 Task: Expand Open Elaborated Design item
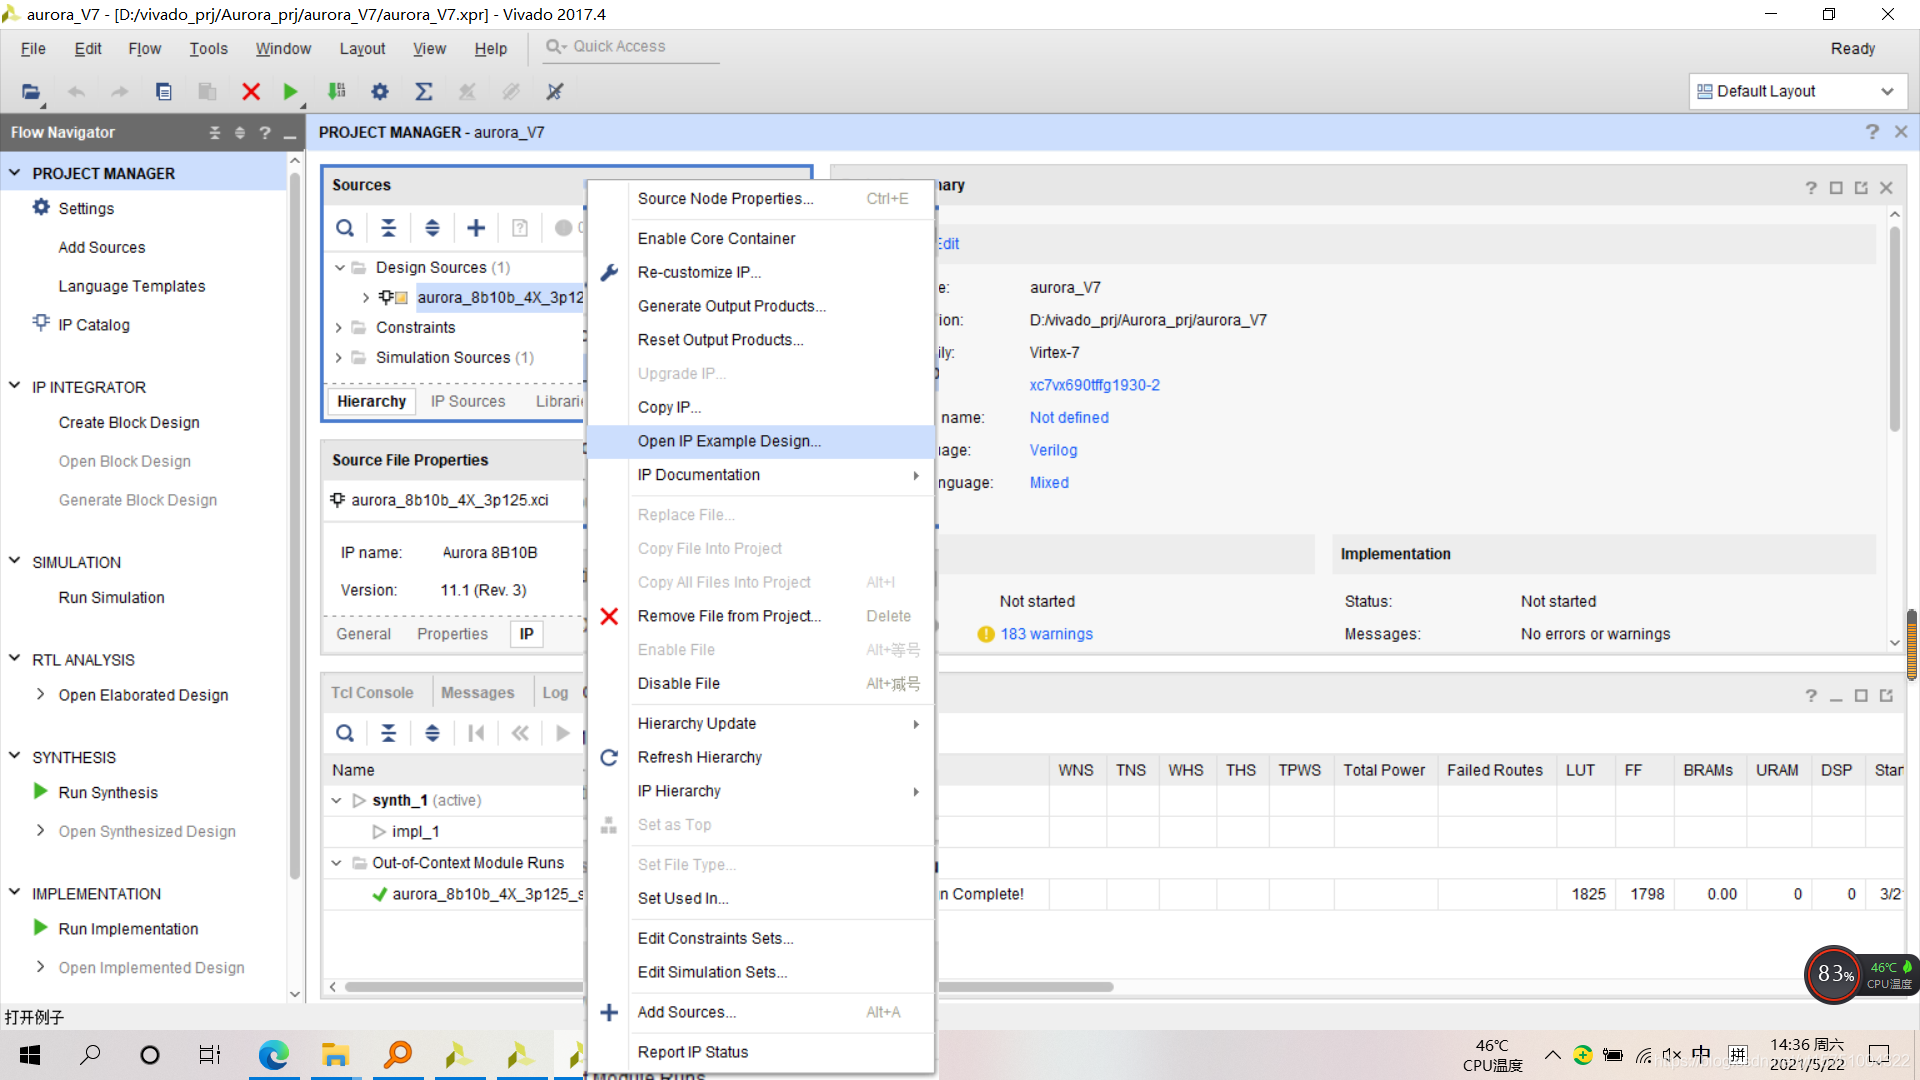point(40,694)
